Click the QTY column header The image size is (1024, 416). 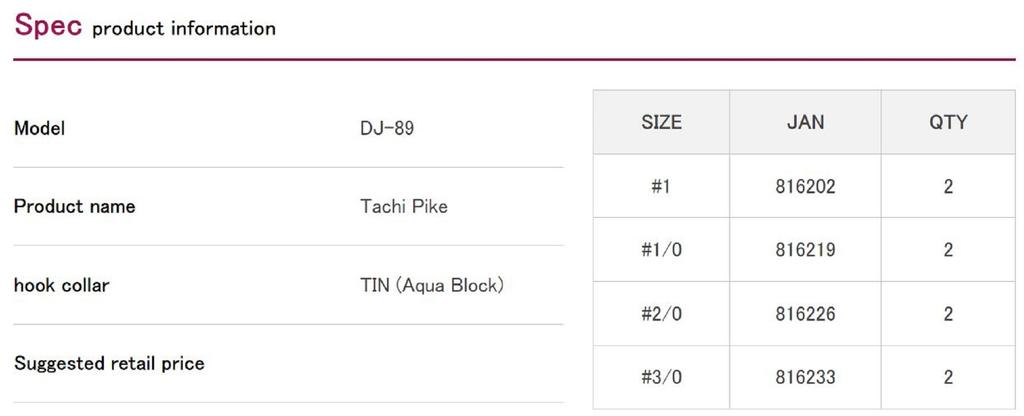(x=948, y=122)
